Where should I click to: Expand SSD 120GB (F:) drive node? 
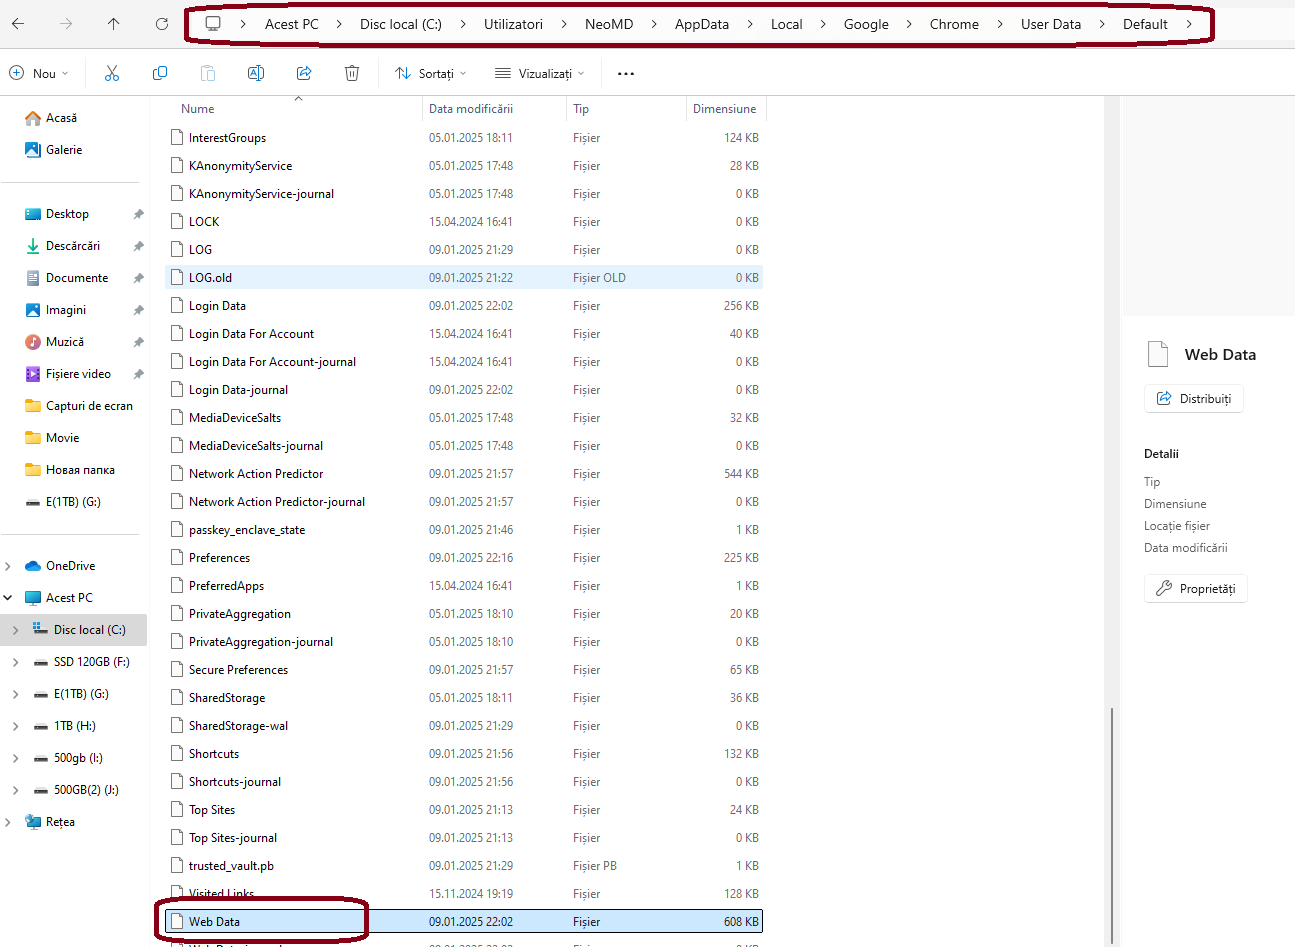[x=15, y=662]
